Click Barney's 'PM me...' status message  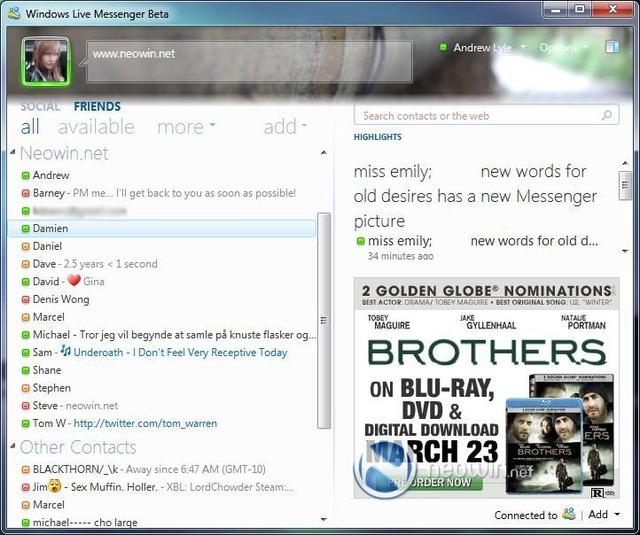(184, 193)
